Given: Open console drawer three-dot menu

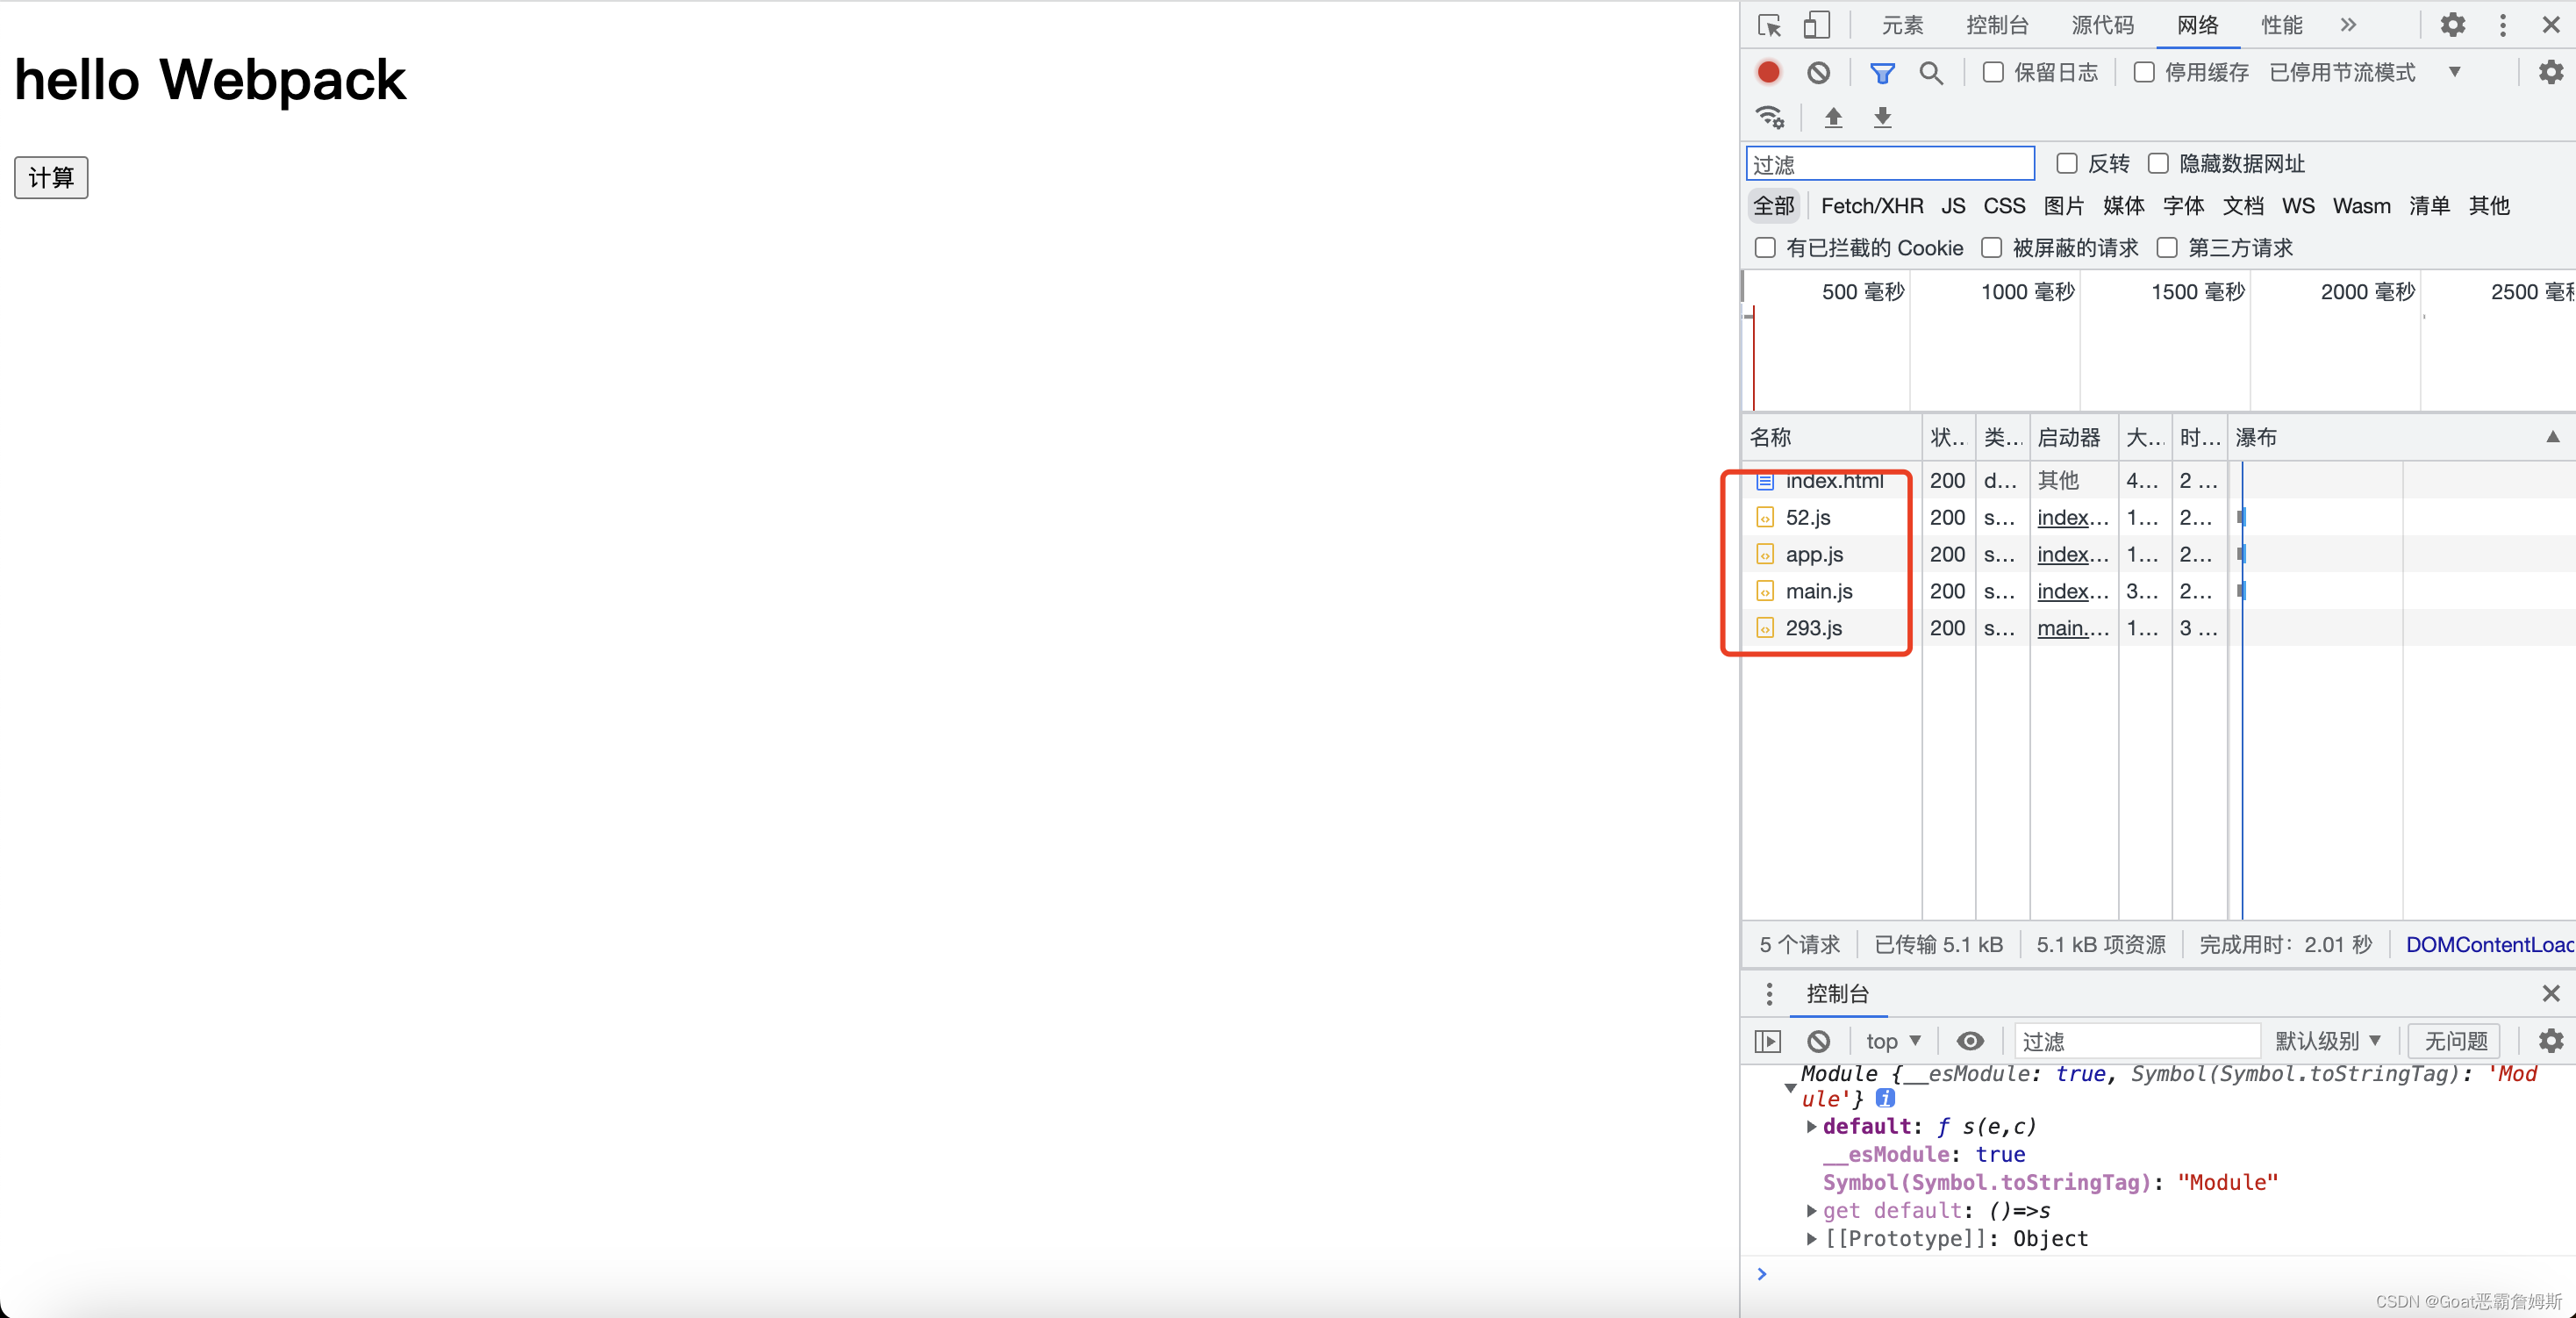Looking at the screenshot, I should pyautogui.click(x=1769, y=993).
